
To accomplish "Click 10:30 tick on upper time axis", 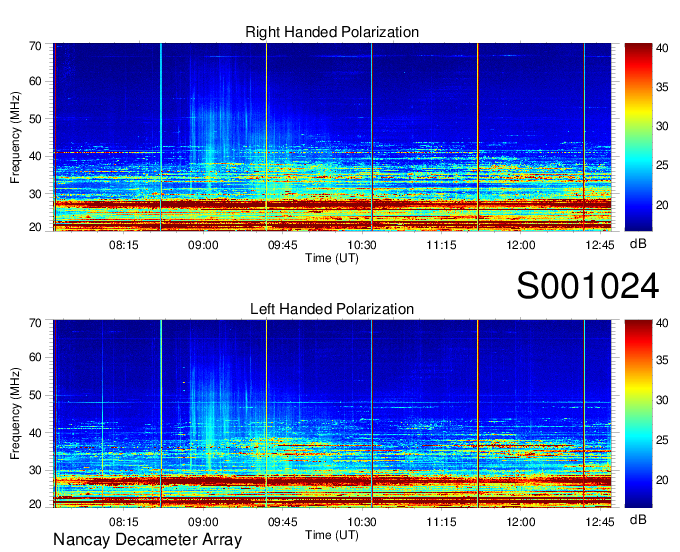I will pos(362,245).
